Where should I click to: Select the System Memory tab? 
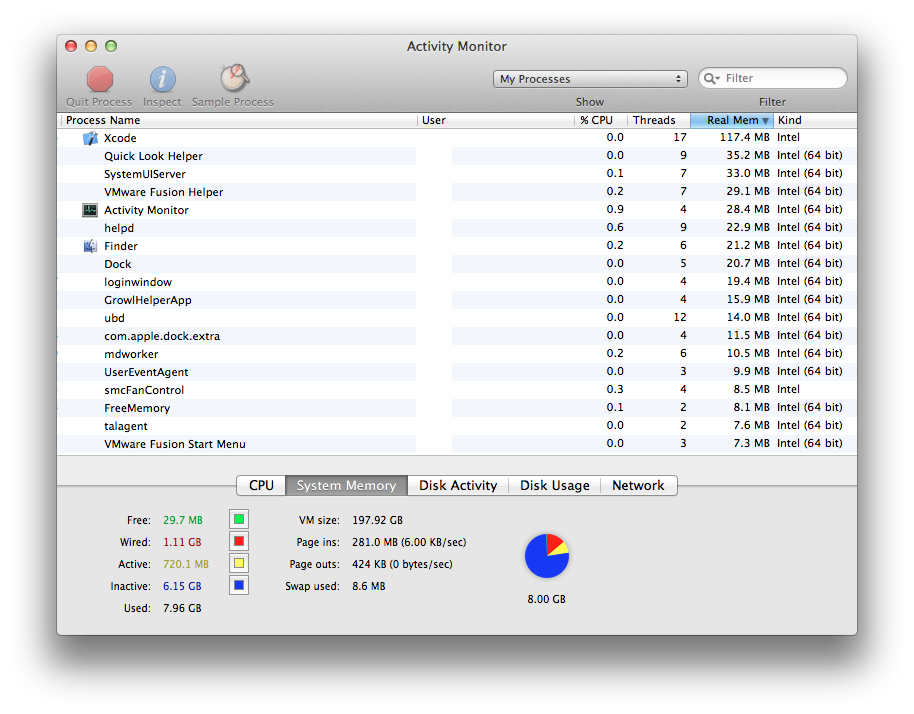tap(346, 486)
